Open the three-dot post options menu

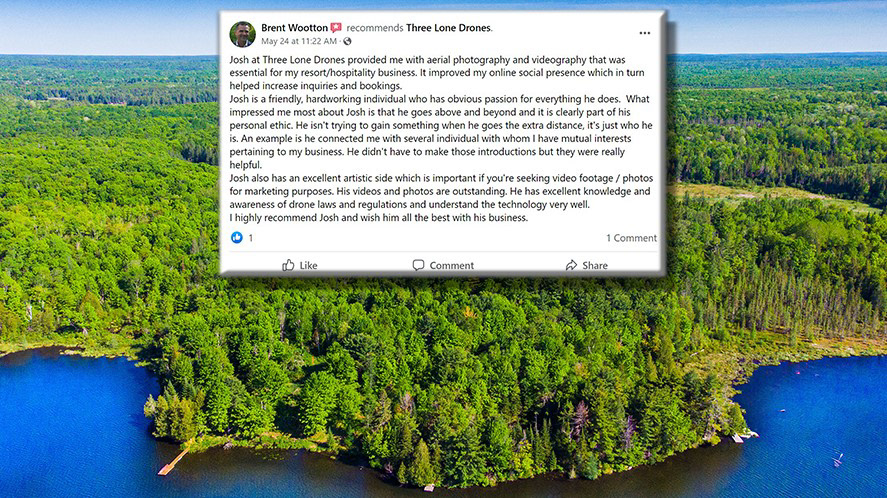point(644,33)
